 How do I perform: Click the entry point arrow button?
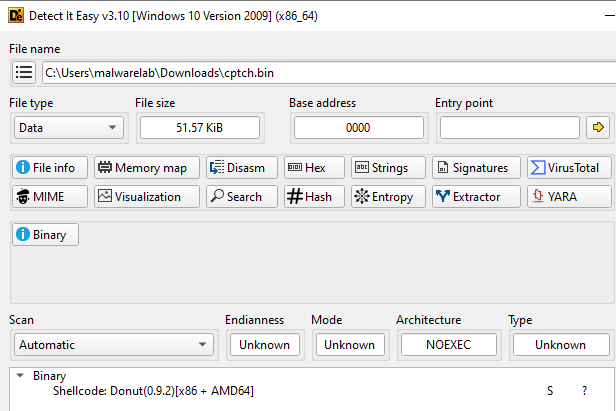pyautogui.click(x=598, y=128)
